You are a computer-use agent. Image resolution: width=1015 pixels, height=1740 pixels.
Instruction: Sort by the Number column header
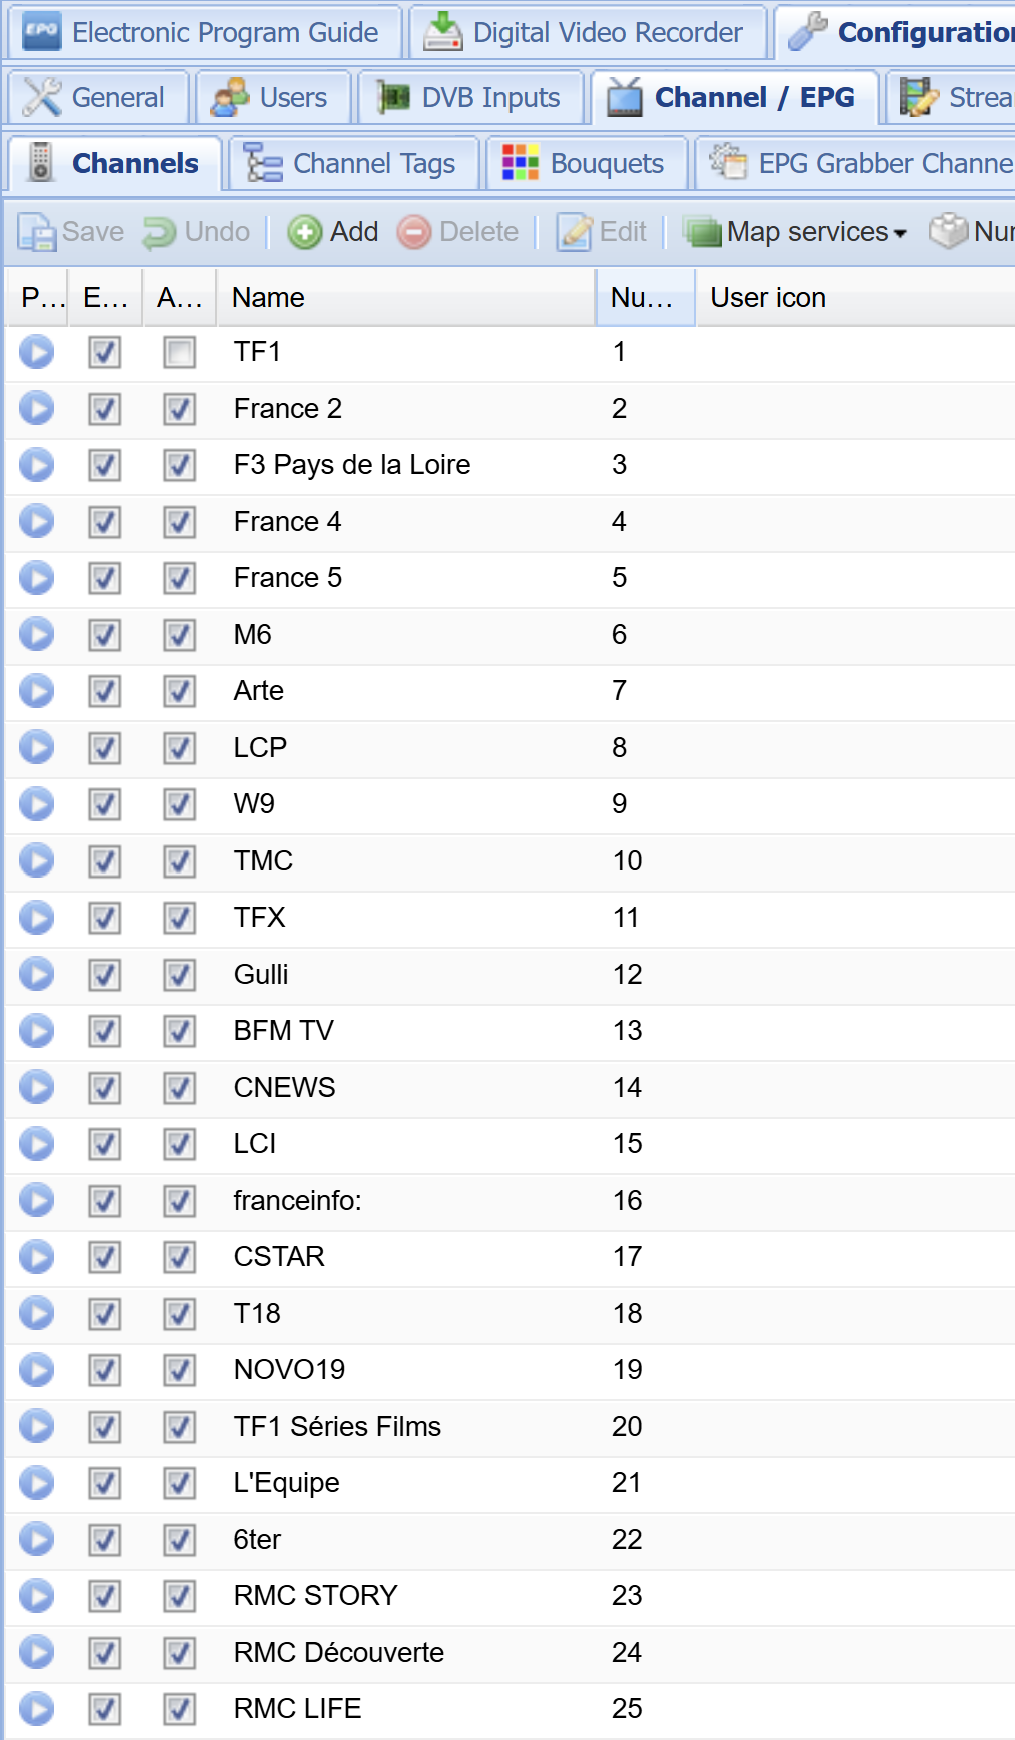click(644, 298)
